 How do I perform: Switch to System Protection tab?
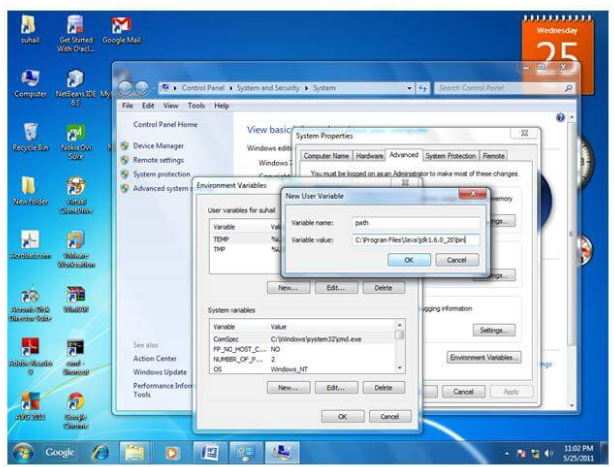click(450, 156)
